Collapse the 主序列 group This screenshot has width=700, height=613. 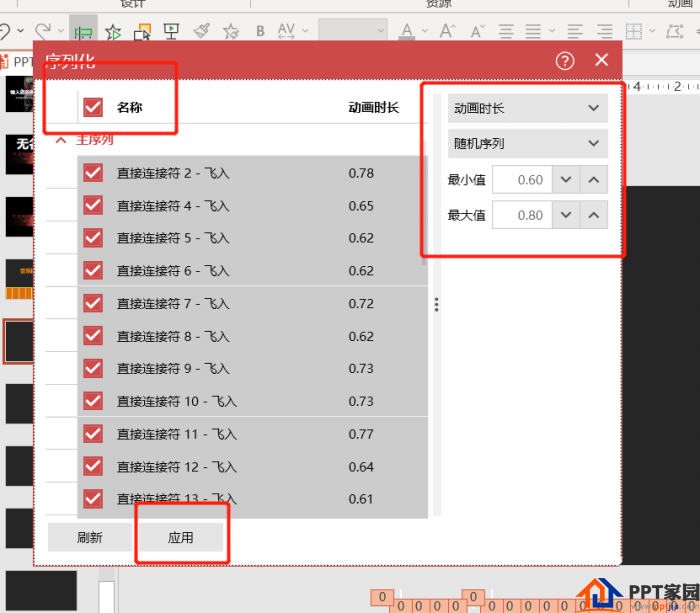point(61,140)
